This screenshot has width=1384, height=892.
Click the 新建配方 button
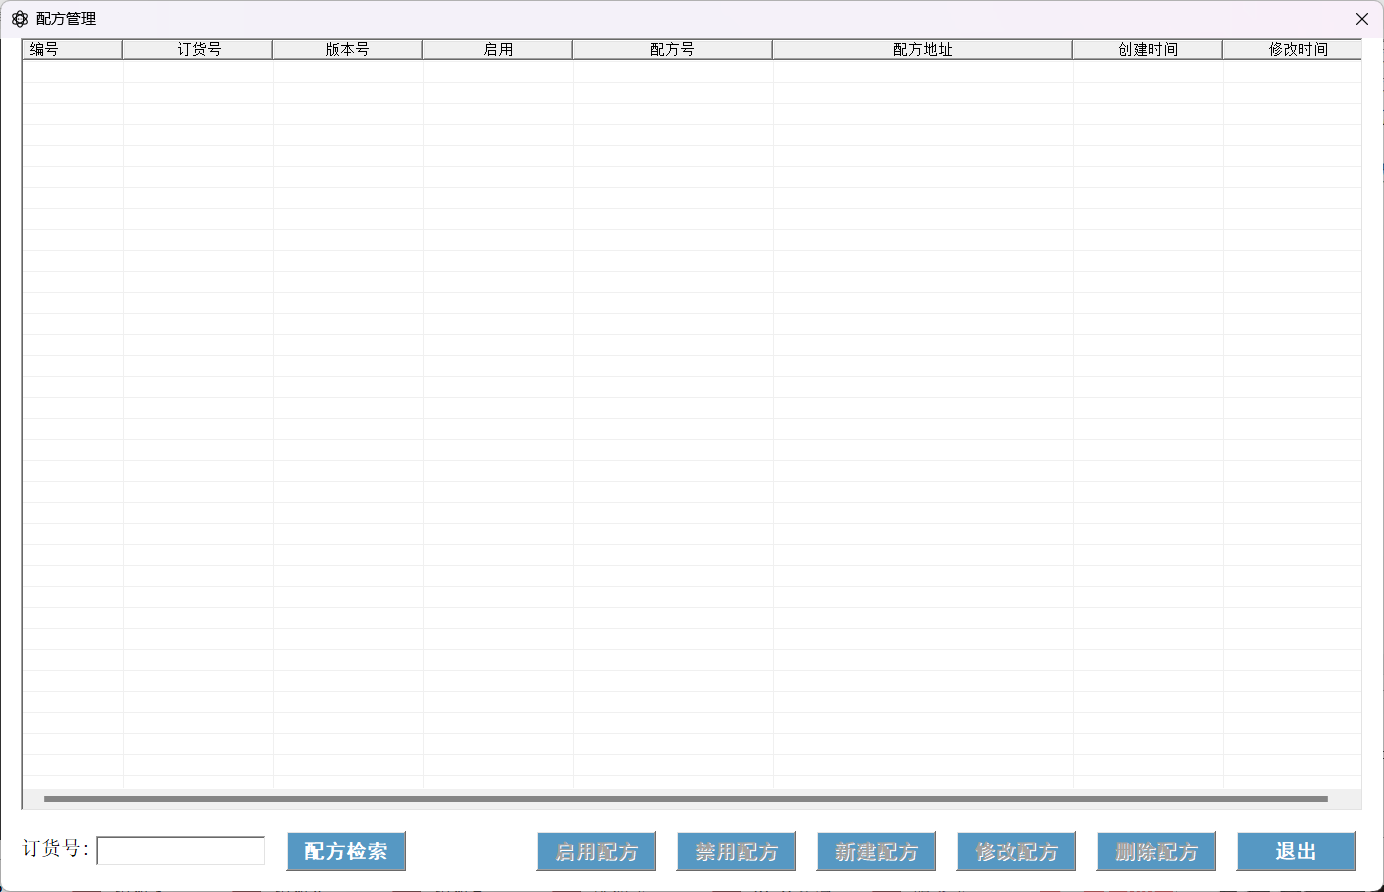(x=876, y=851)
